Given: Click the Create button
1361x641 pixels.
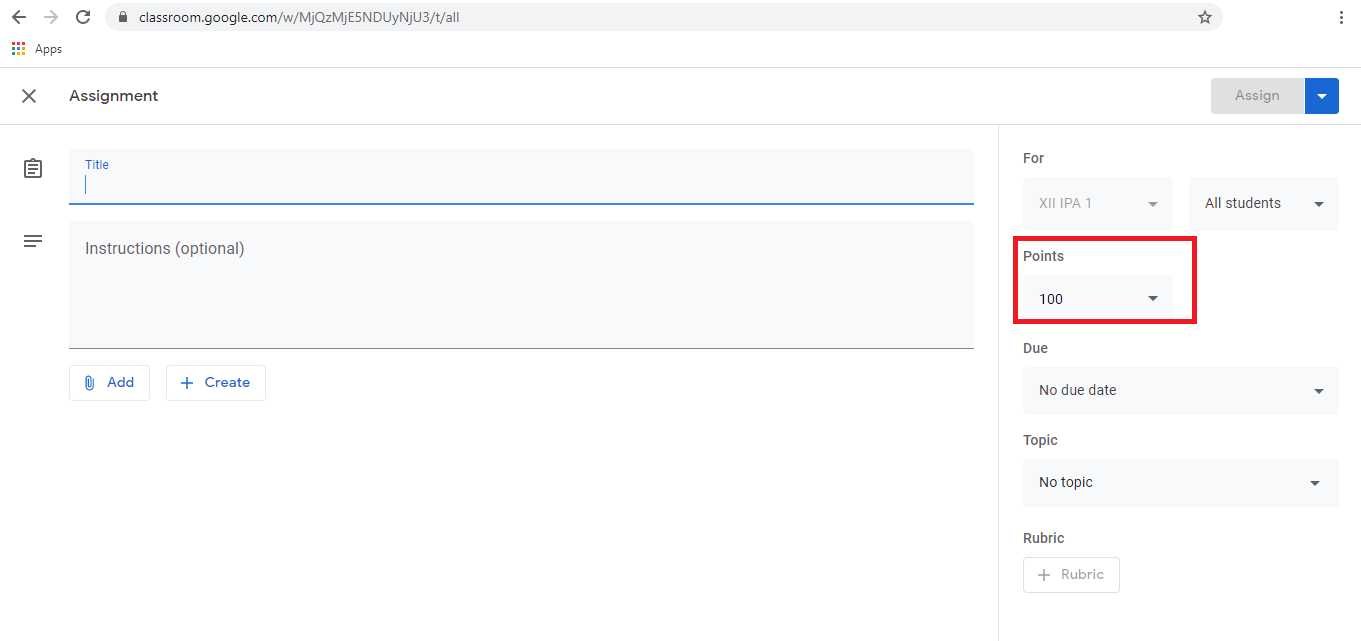Looking at the screenshot, I should click(x=215, y=382).
